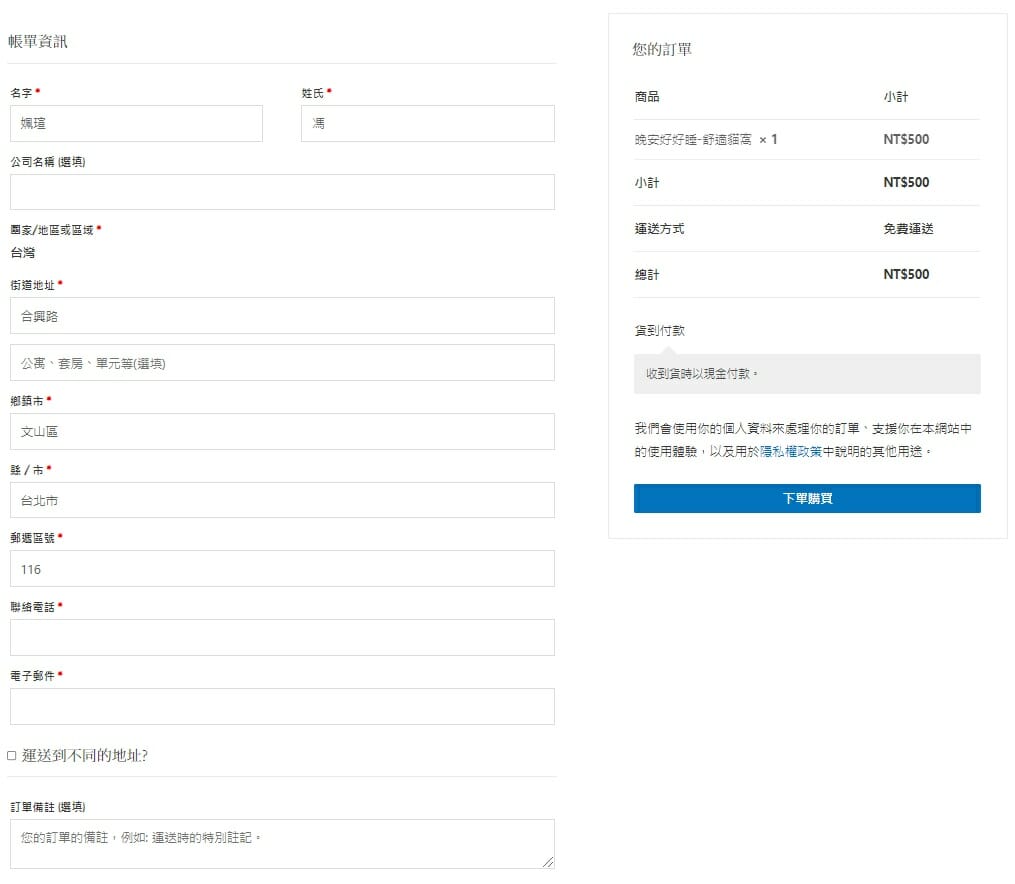
Task: Click the 姓氏 last name field
Action: click(428, 124)
